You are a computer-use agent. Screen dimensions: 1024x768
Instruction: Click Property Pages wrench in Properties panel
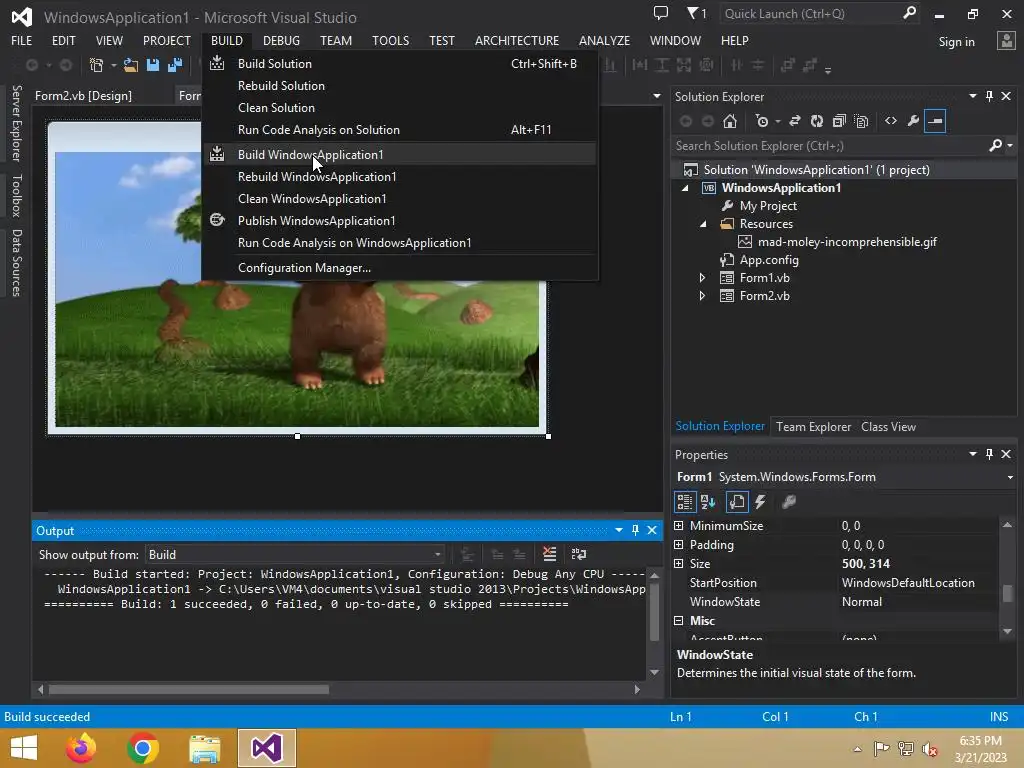(789, 502)
